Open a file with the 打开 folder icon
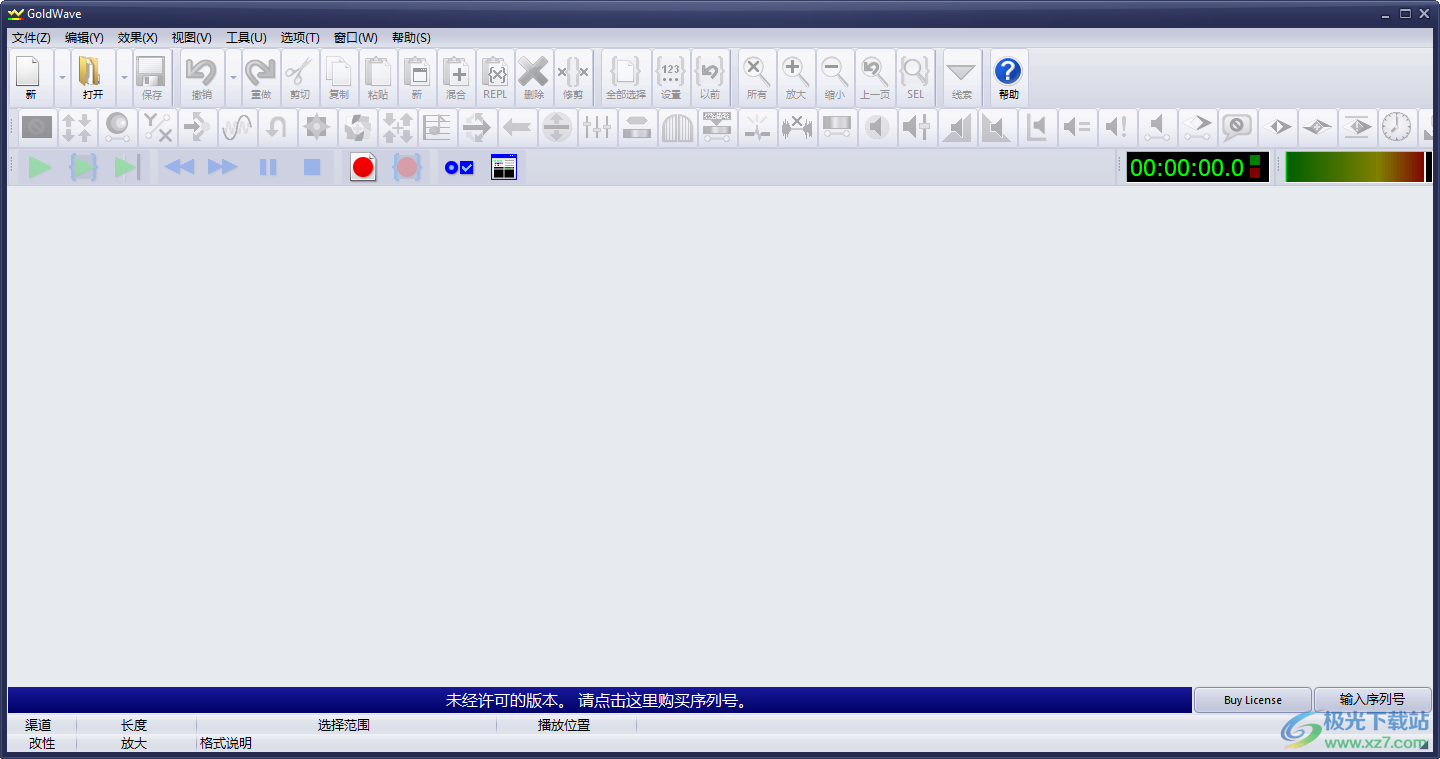This screenshot has height=759, width=1440. coord(92,78)
